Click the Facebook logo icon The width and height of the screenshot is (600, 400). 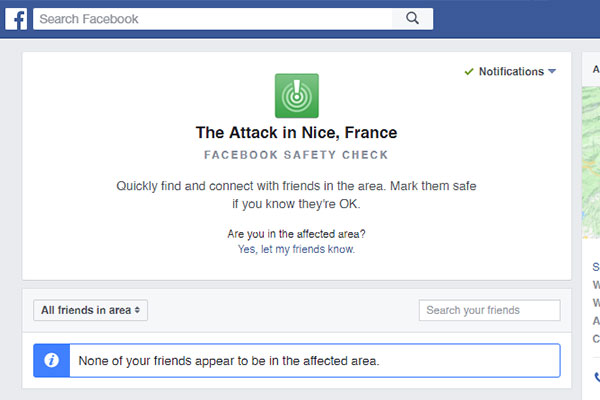click(x=15, y=19)
